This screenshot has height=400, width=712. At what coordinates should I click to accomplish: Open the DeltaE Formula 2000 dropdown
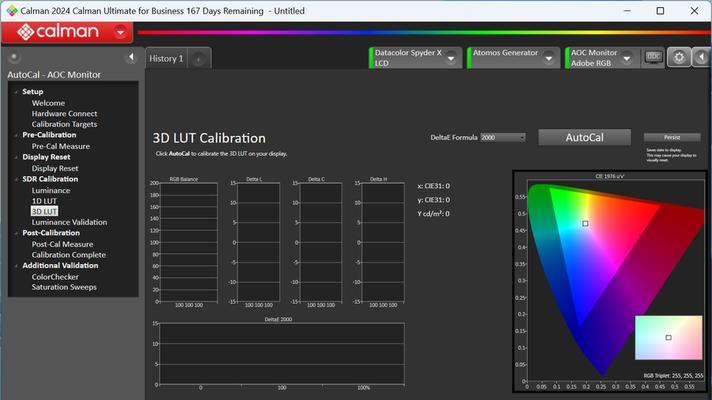[503, 137]
